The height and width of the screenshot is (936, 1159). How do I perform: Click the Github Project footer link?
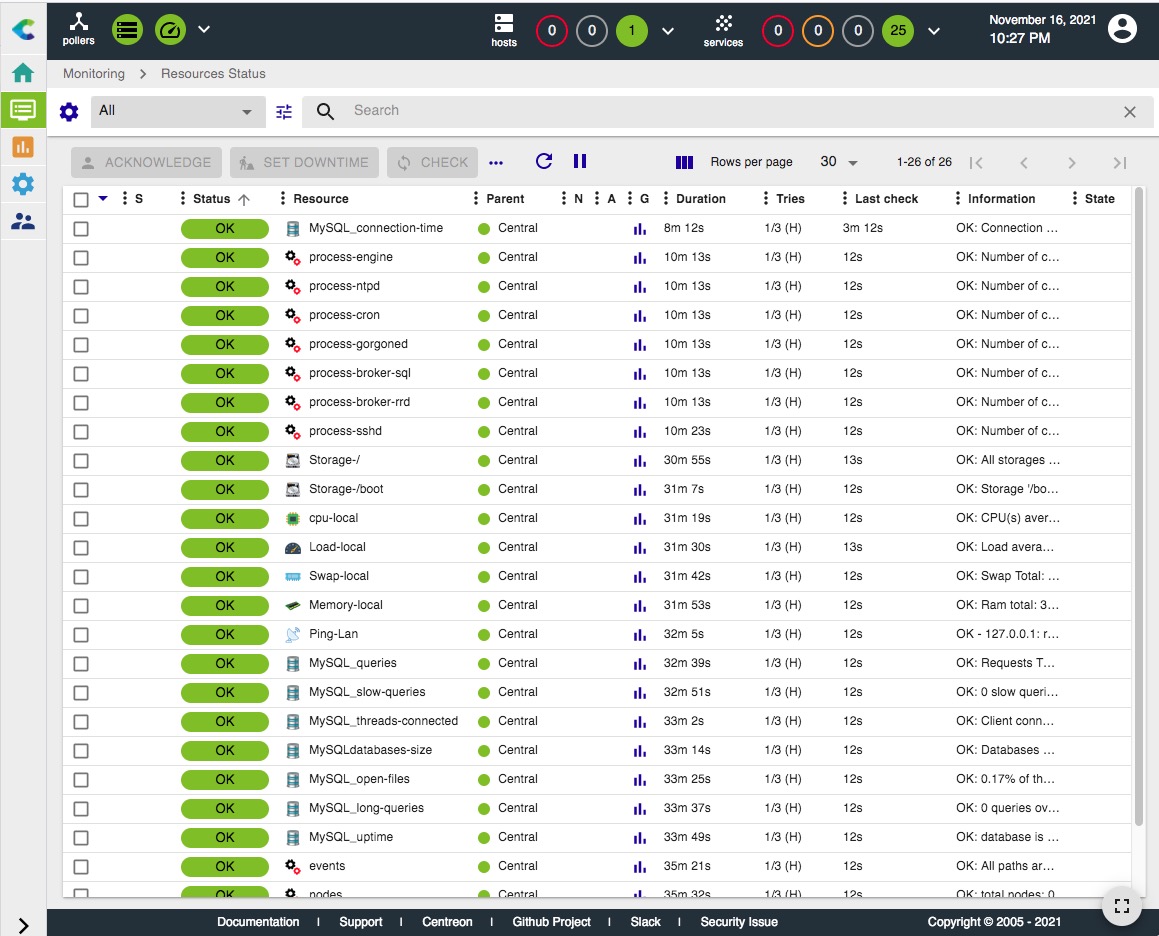point(551,922)
